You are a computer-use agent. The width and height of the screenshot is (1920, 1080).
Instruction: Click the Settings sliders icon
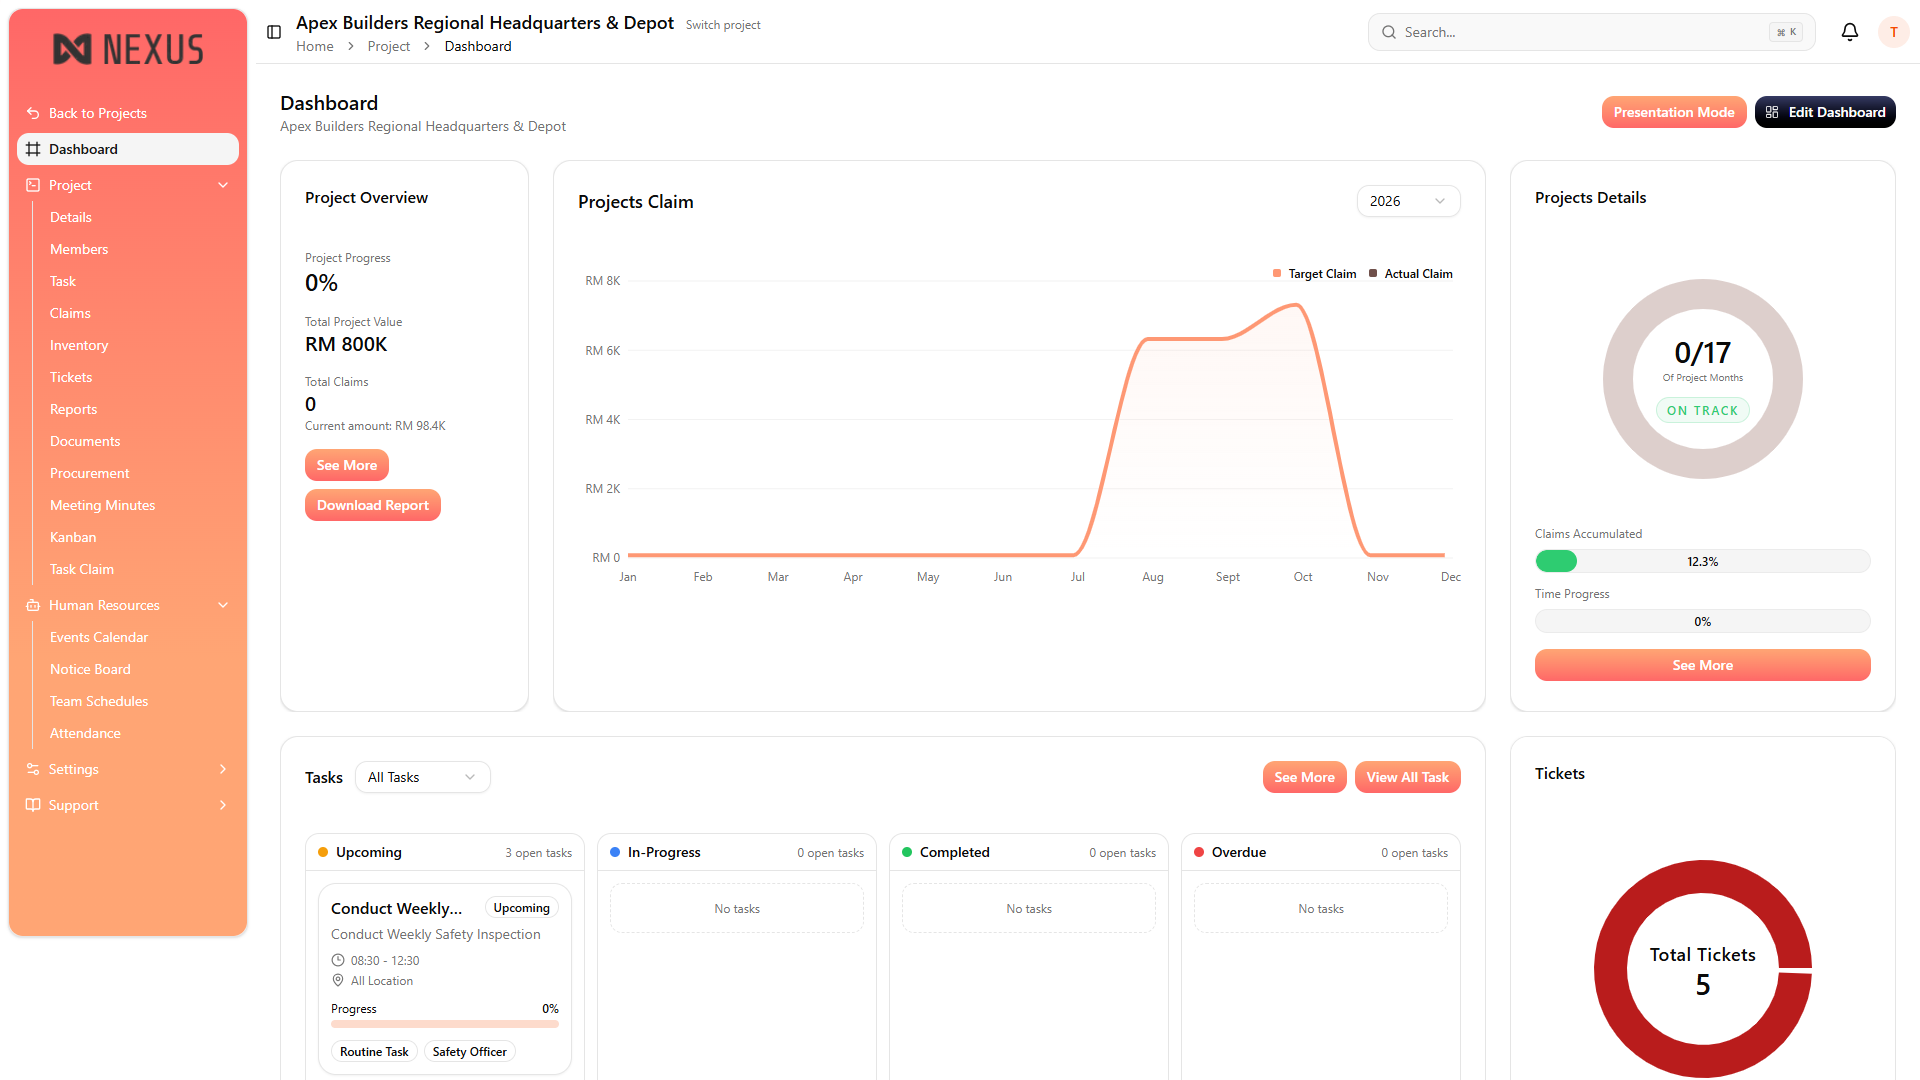[x=33, y=769]
